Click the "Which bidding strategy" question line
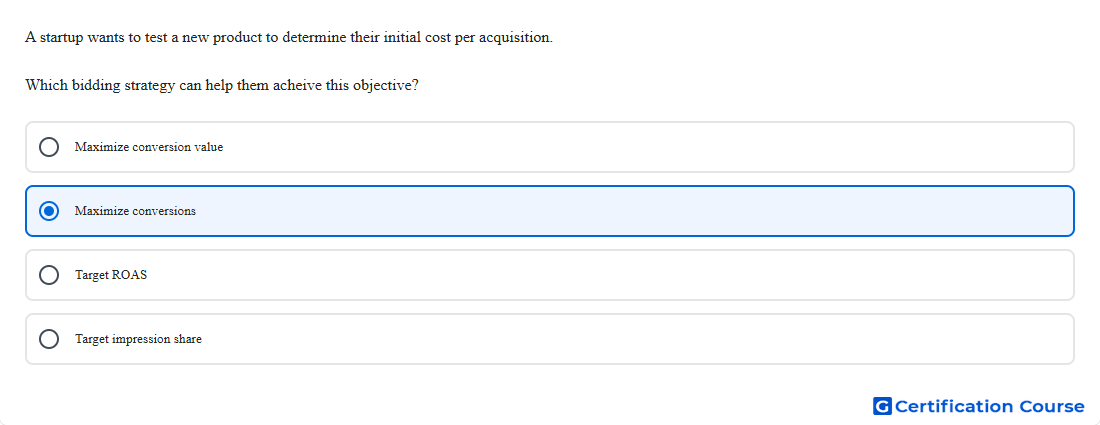Image resolution: width=1100 pixels, height=425 pixels. tap(222, 86)
